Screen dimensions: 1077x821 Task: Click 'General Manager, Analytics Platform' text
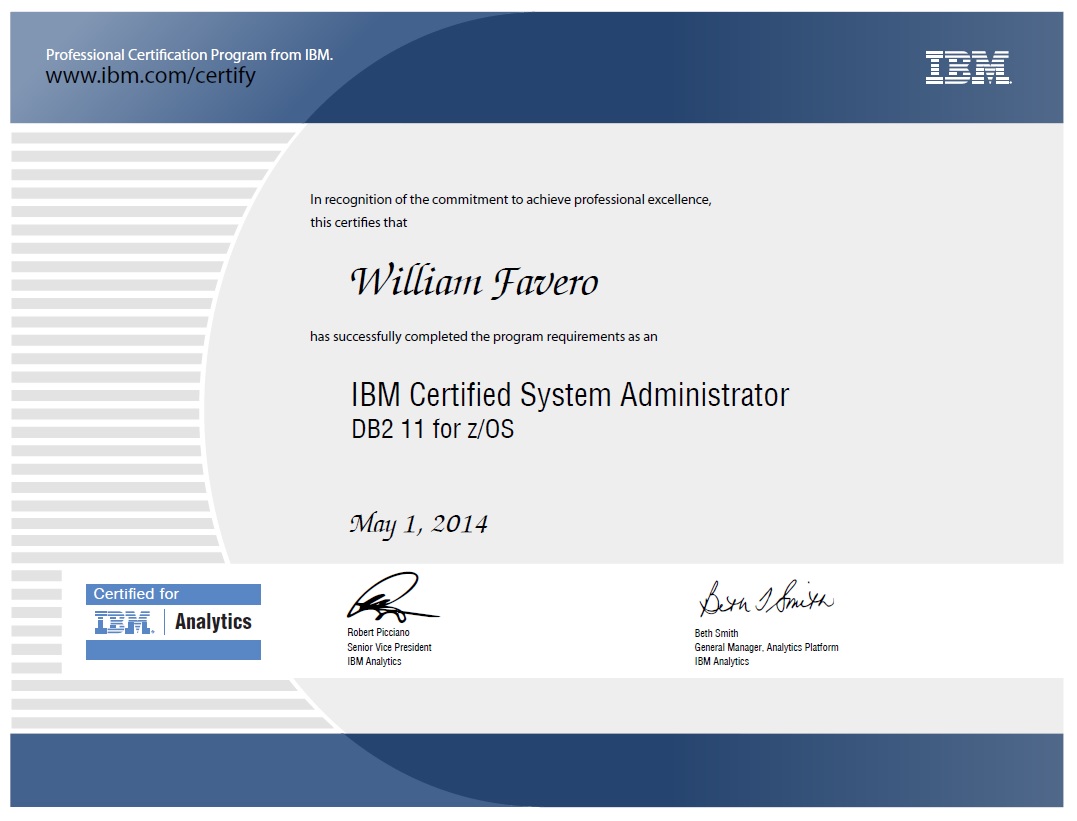click(766, 647)
